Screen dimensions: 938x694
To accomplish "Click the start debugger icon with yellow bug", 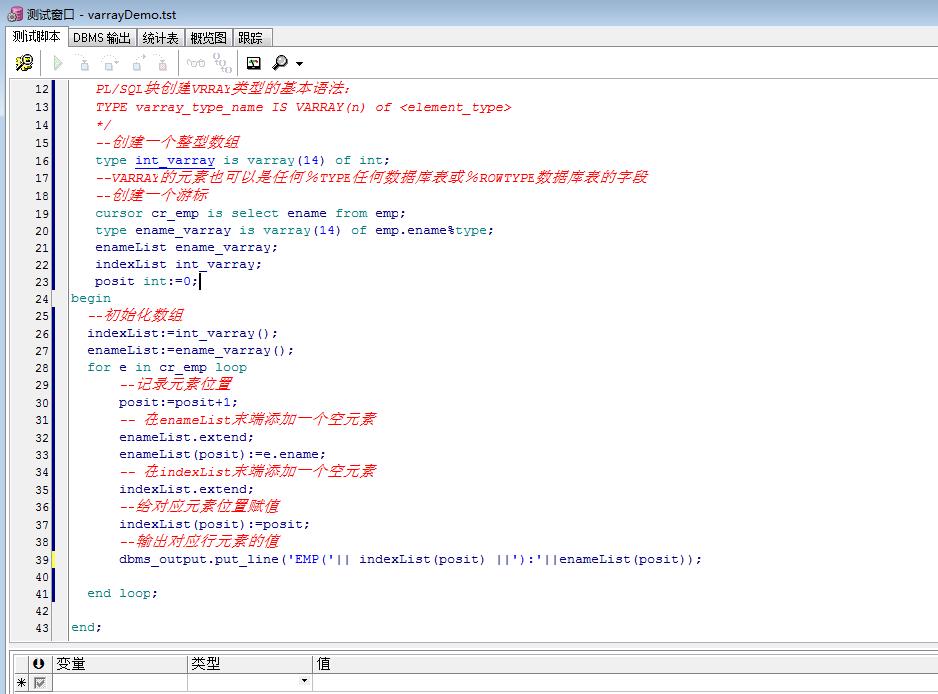I will (x=24, y=63).
